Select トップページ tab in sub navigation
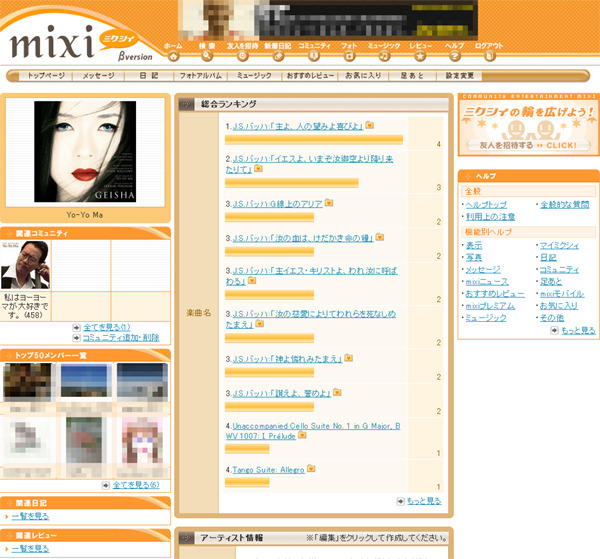This screenshot has height=559, width=600. tap(46, 76)
